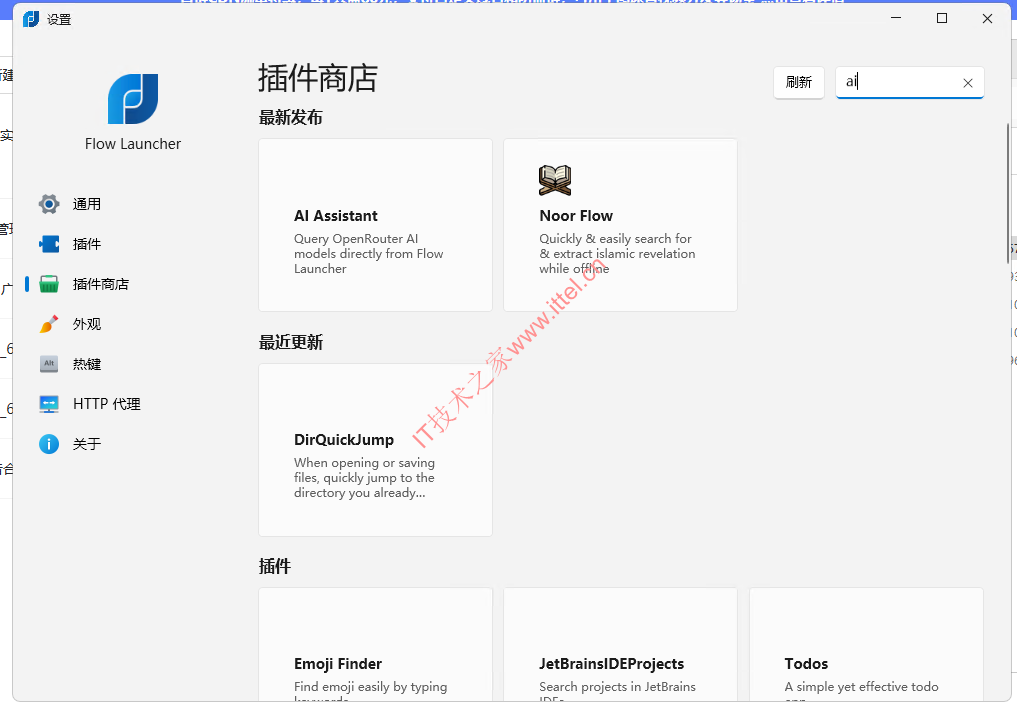The height and width of the screenshot is (708, 1017).
Task: Click the 最近更新 section heading
Action: pos(291,342)
